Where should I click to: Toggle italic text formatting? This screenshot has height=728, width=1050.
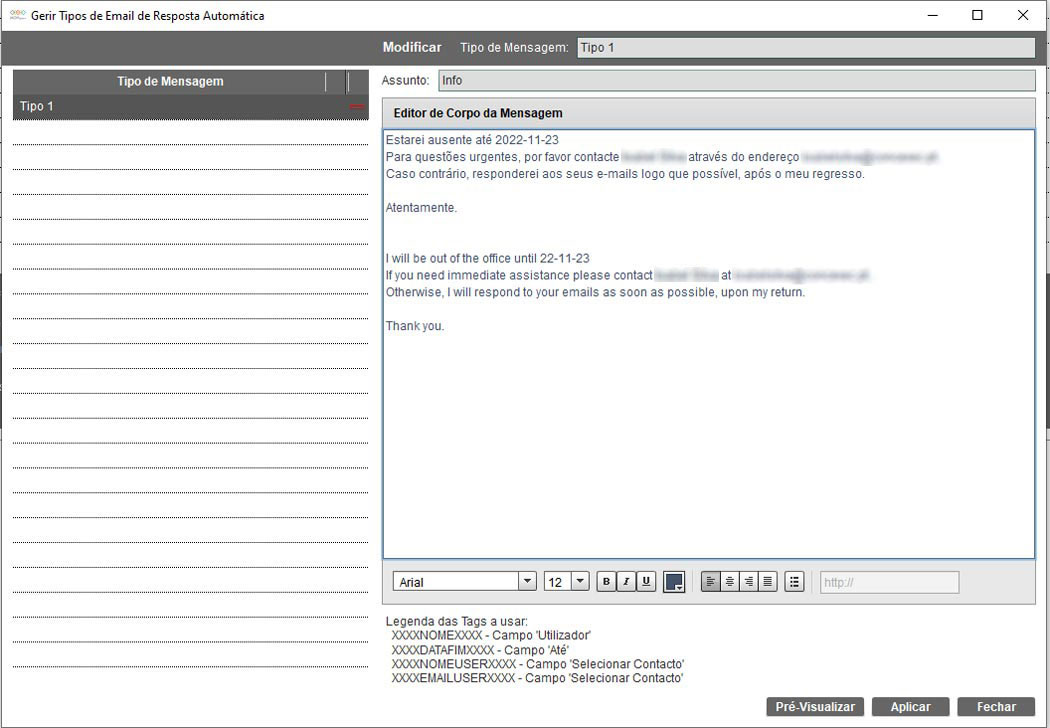626,582
